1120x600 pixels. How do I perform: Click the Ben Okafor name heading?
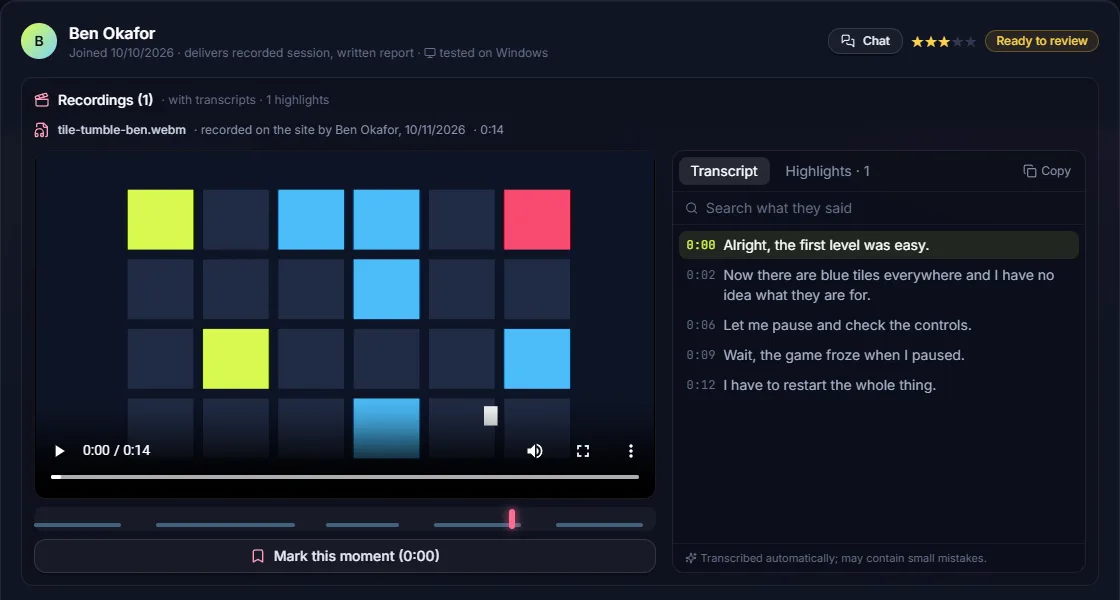point(112,33)
